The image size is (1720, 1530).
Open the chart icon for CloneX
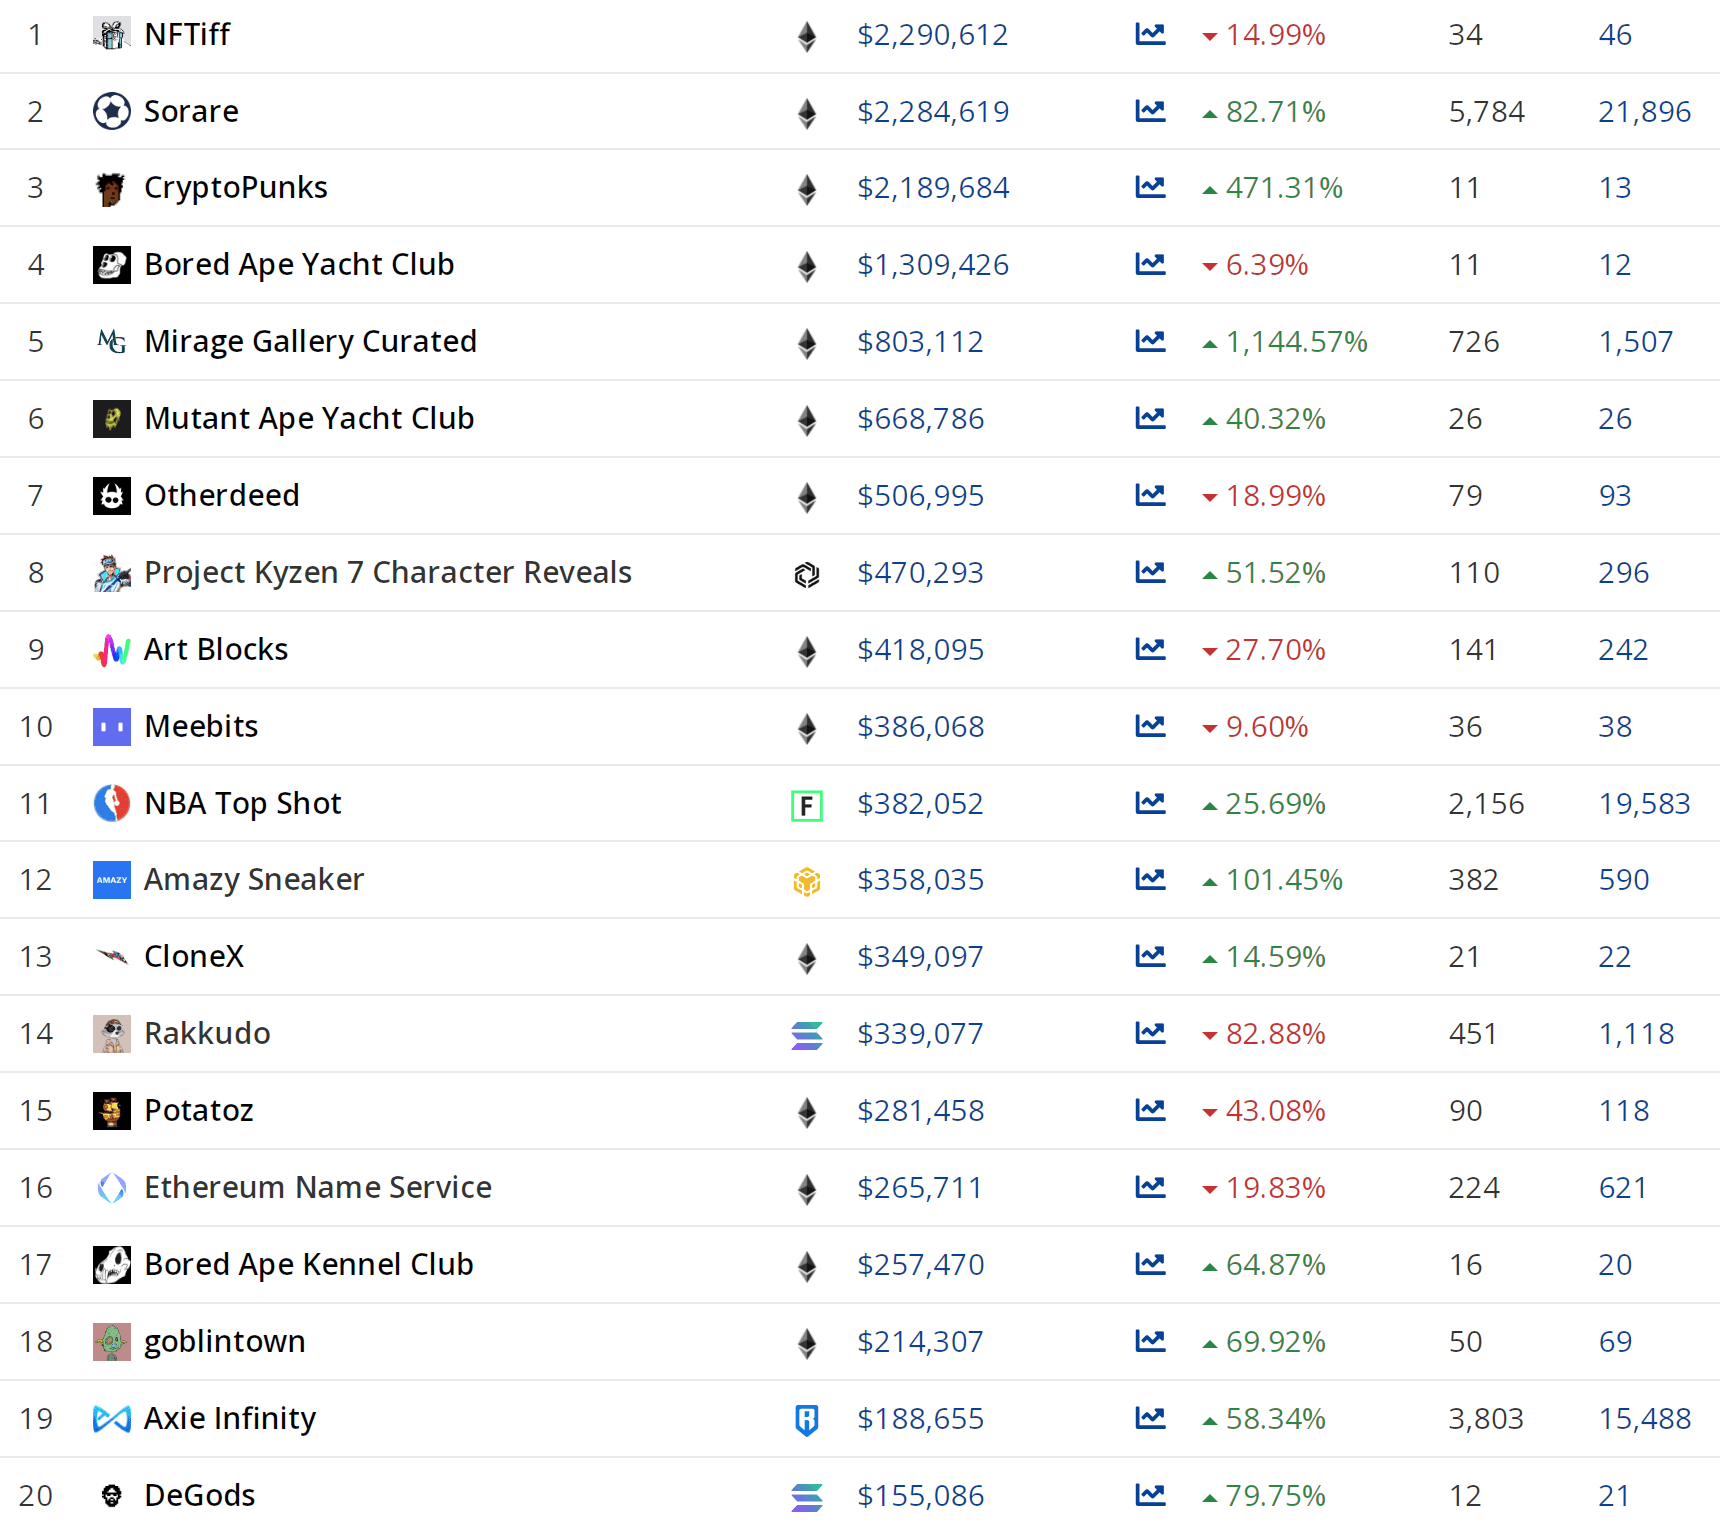point(1150,957)
